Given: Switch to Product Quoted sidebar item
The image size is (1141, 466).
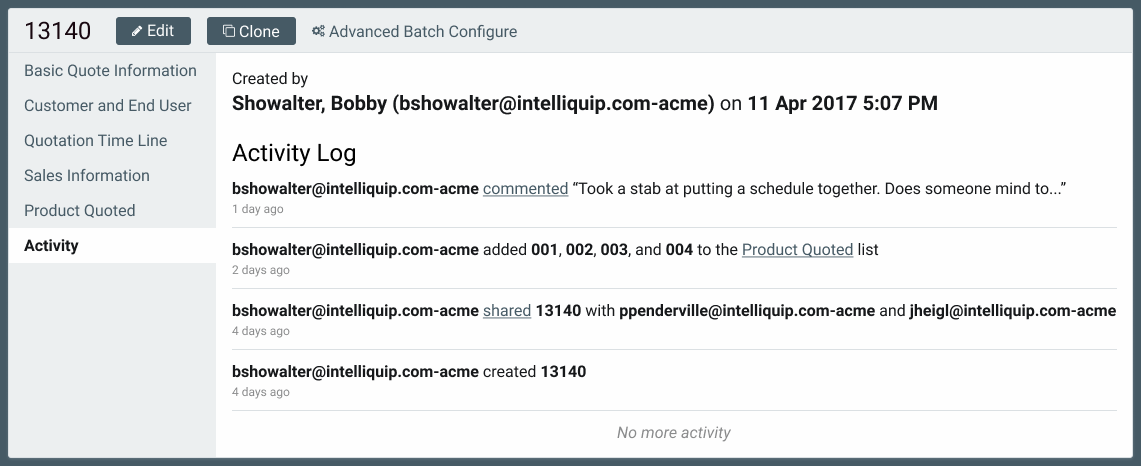Looking at the screenshot, I should coord(79,210).
